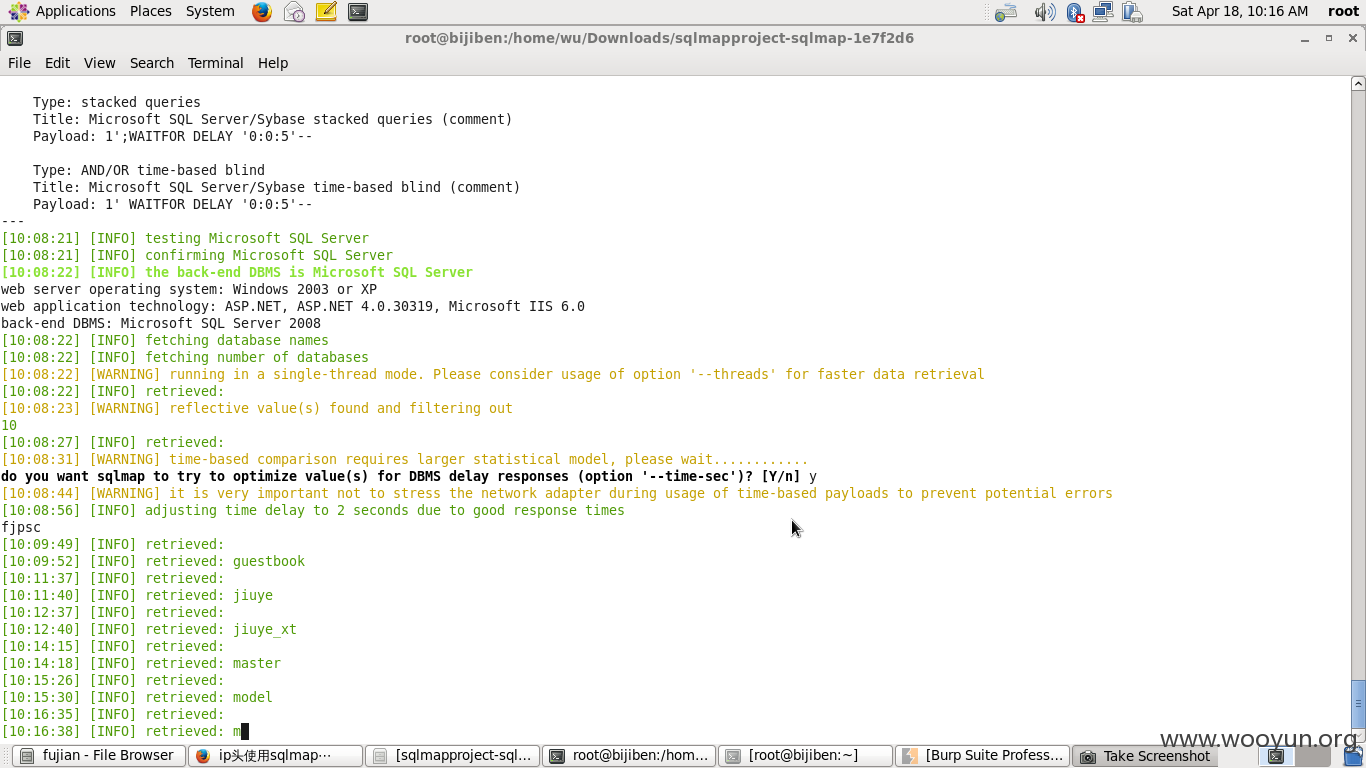Viewport: 1366px width, 768px height.
Task: Click scrollbar down arrow in terminal
Action: (1358, 733)
